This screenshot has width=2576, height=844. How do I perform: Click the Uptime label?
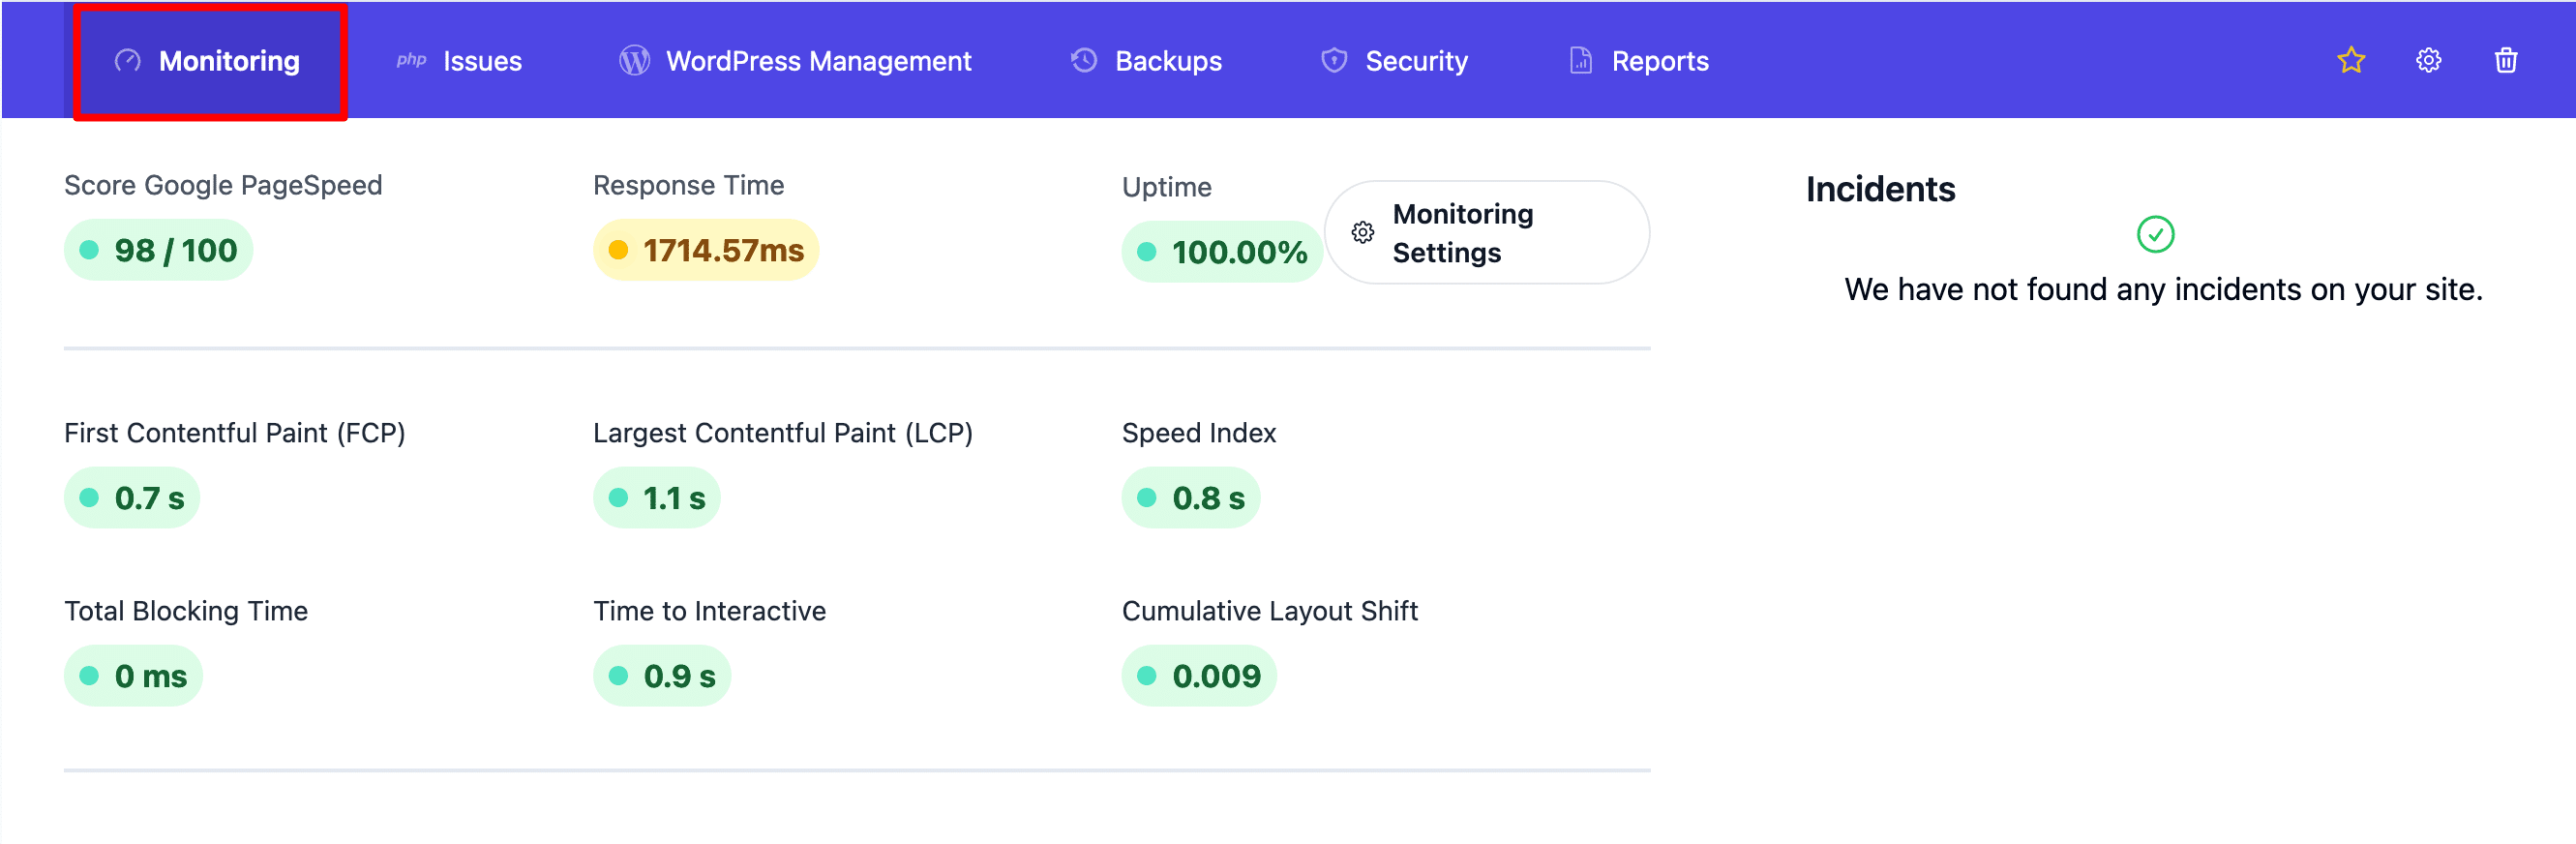(x=1166, y=187)
